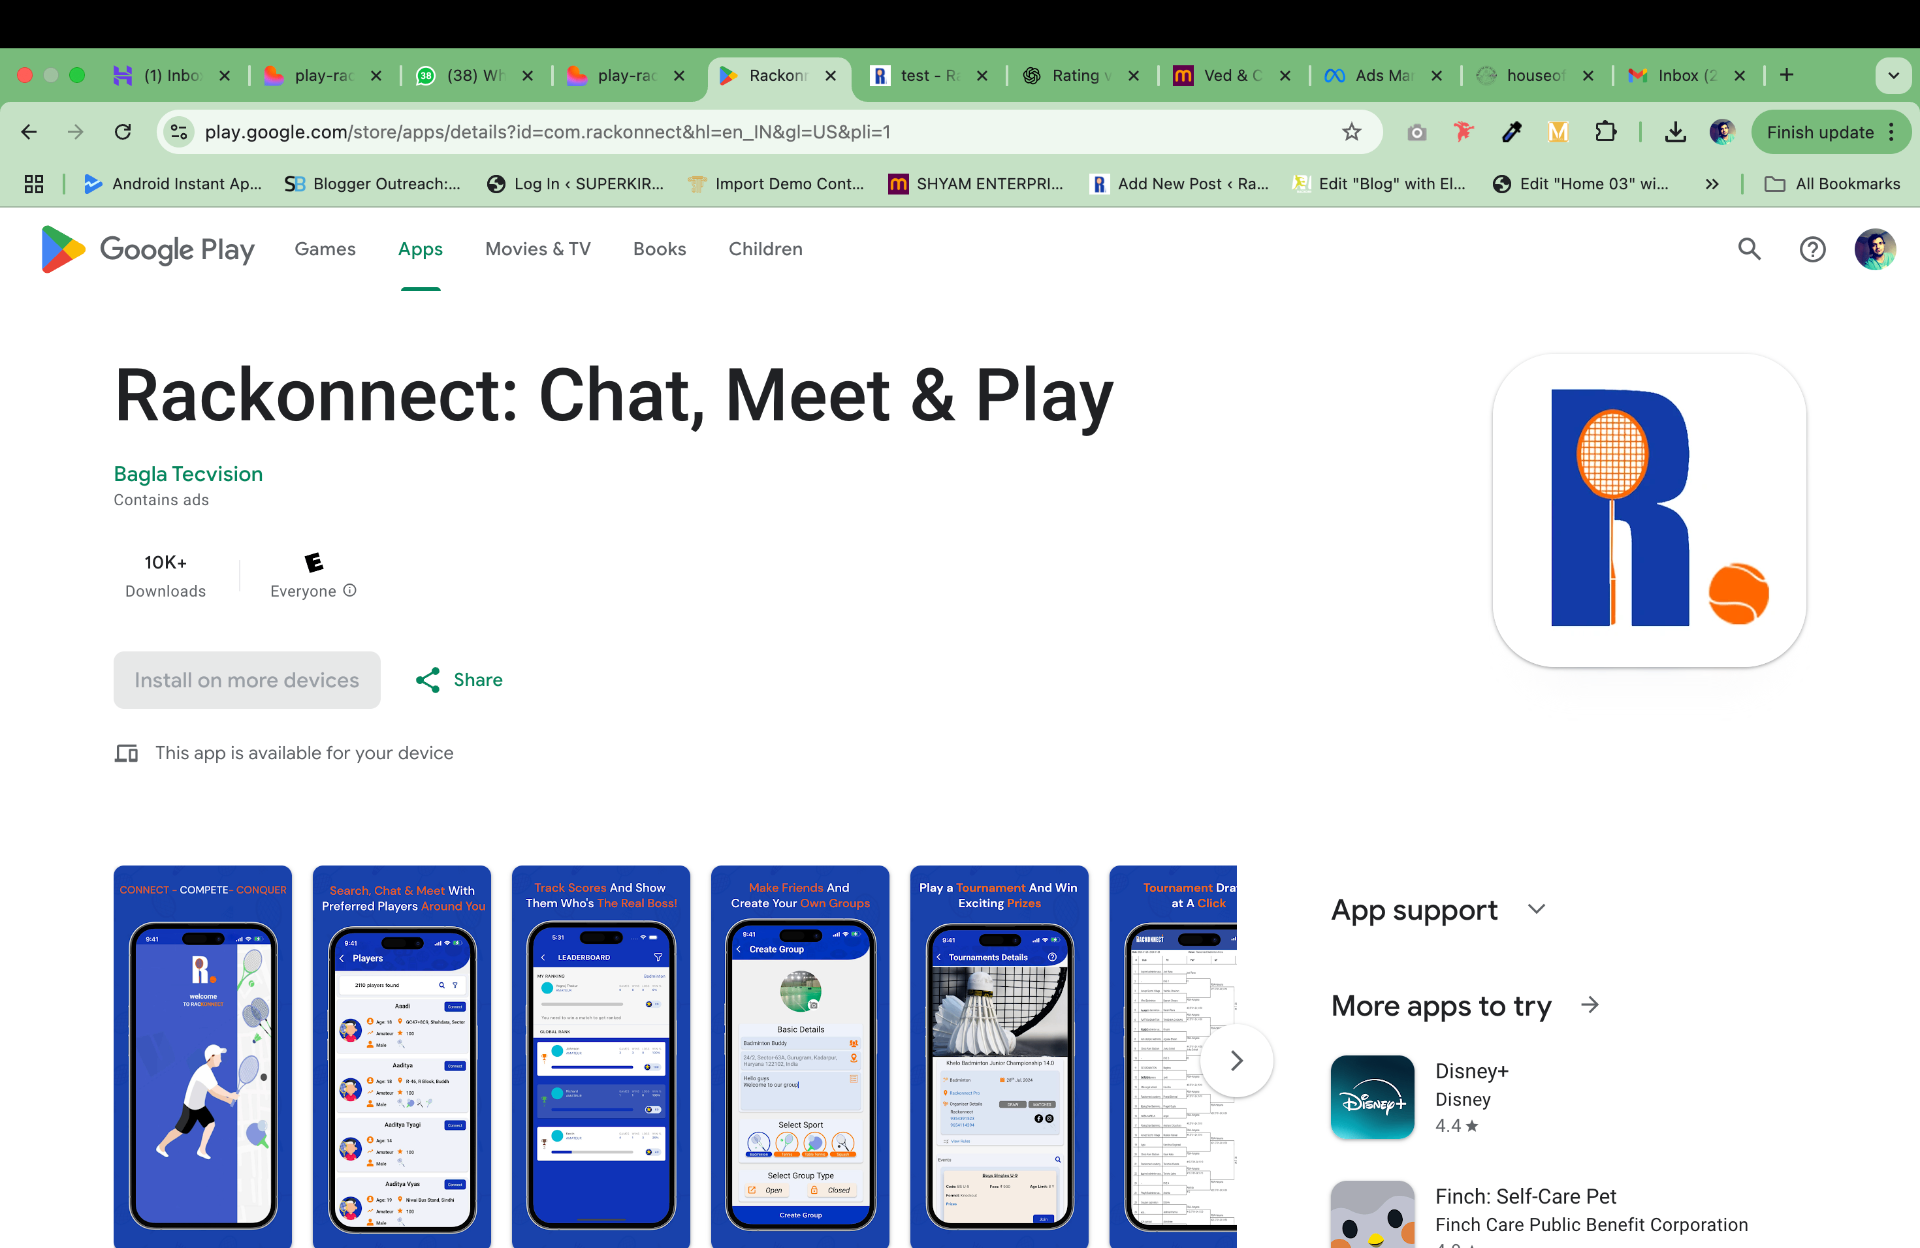1920x1248 pixels.
Task: Click the Google Play search icon
Action: (1749, 249)
